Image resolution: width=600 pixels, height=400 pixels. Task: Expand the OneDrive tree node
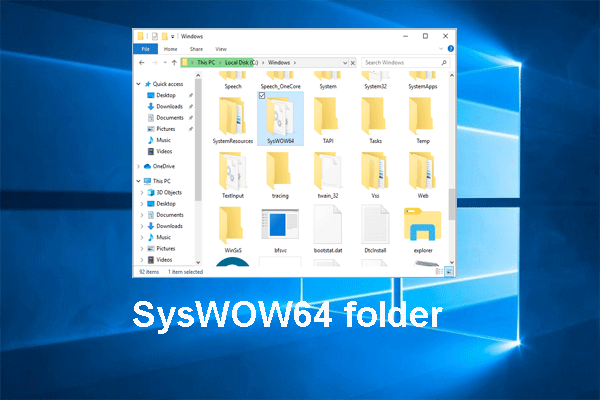point(139,166)
